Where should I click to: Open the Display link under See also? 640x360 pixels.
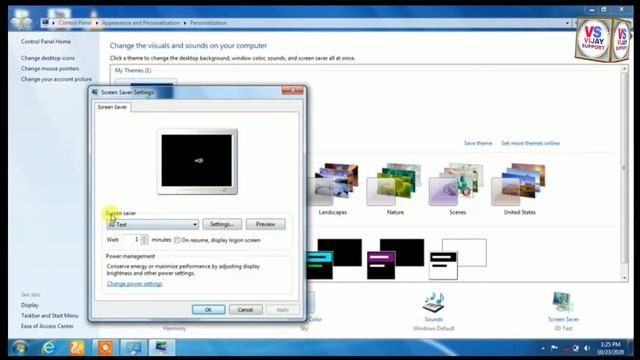30,305
